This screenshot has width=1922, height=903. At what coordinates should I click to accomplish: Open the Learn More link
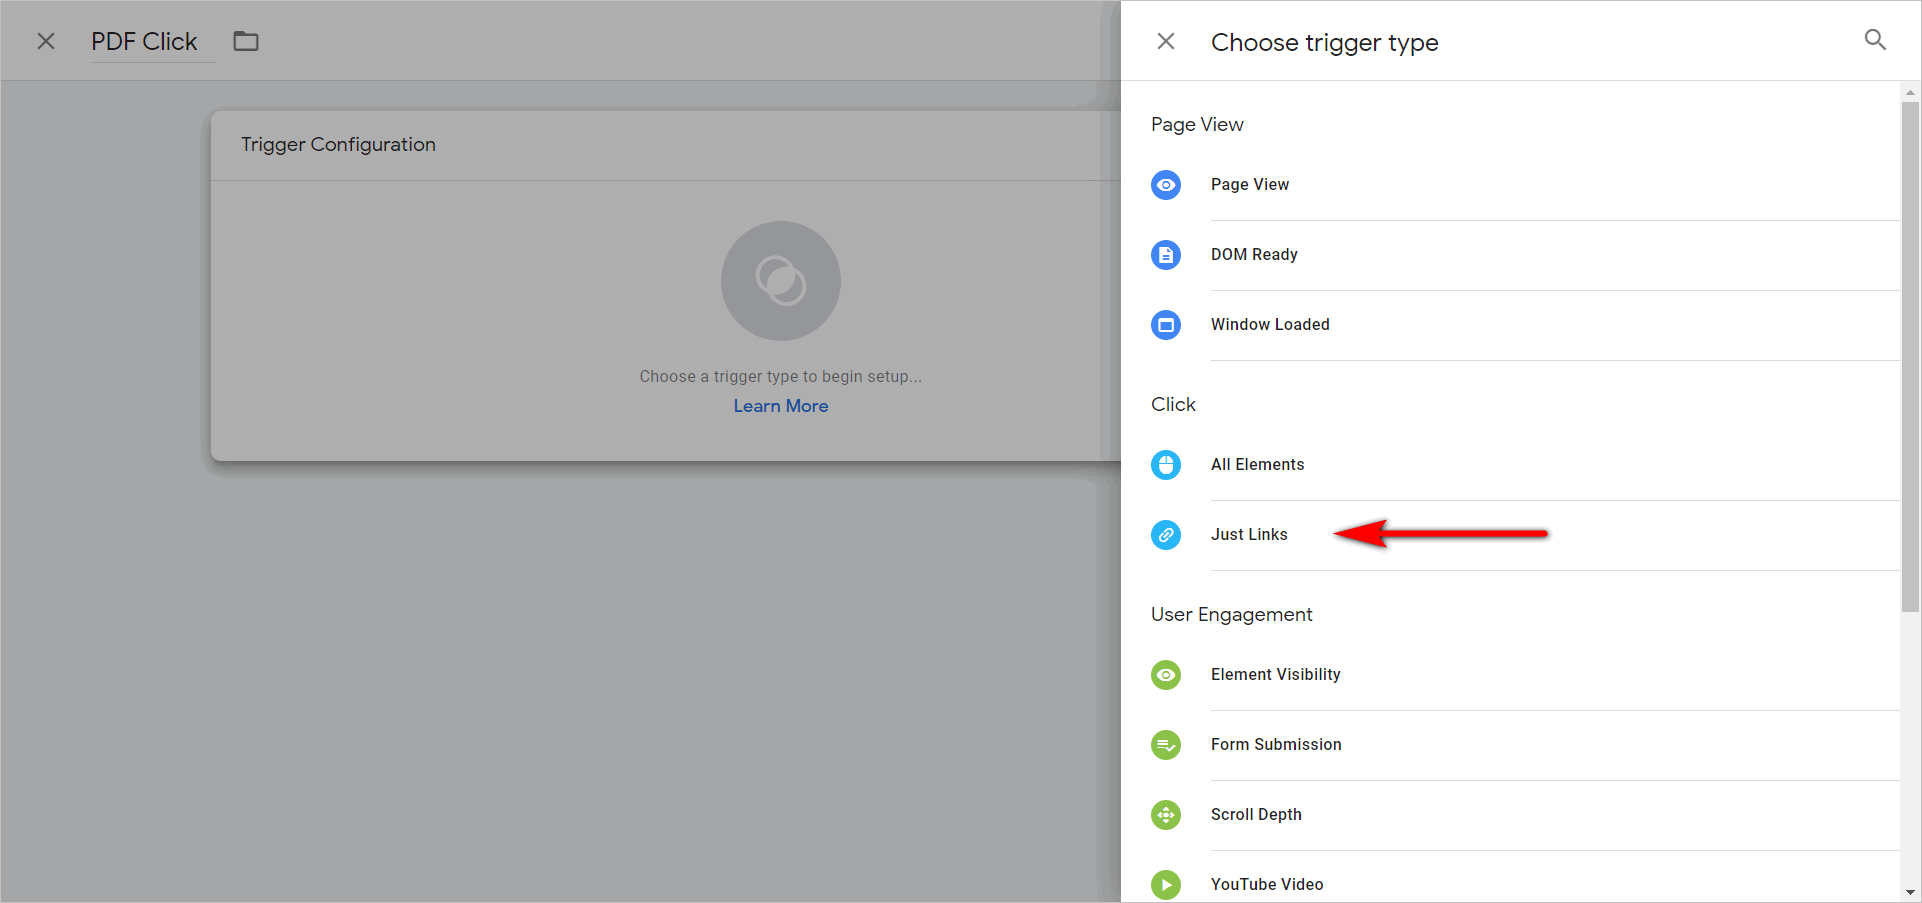click(x=780, y=405)
